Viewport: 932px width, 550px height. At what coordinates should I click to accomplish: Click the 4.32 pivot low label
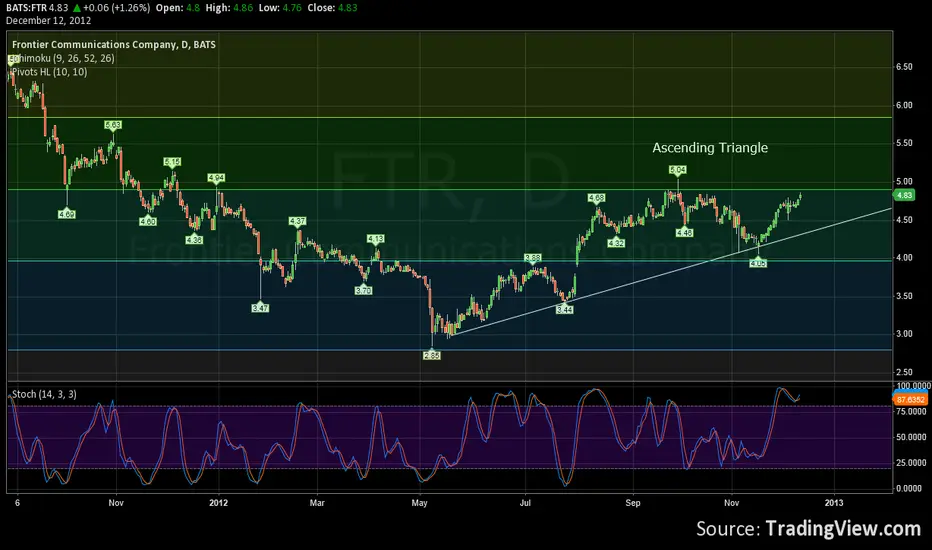click(x=616, y=243)
